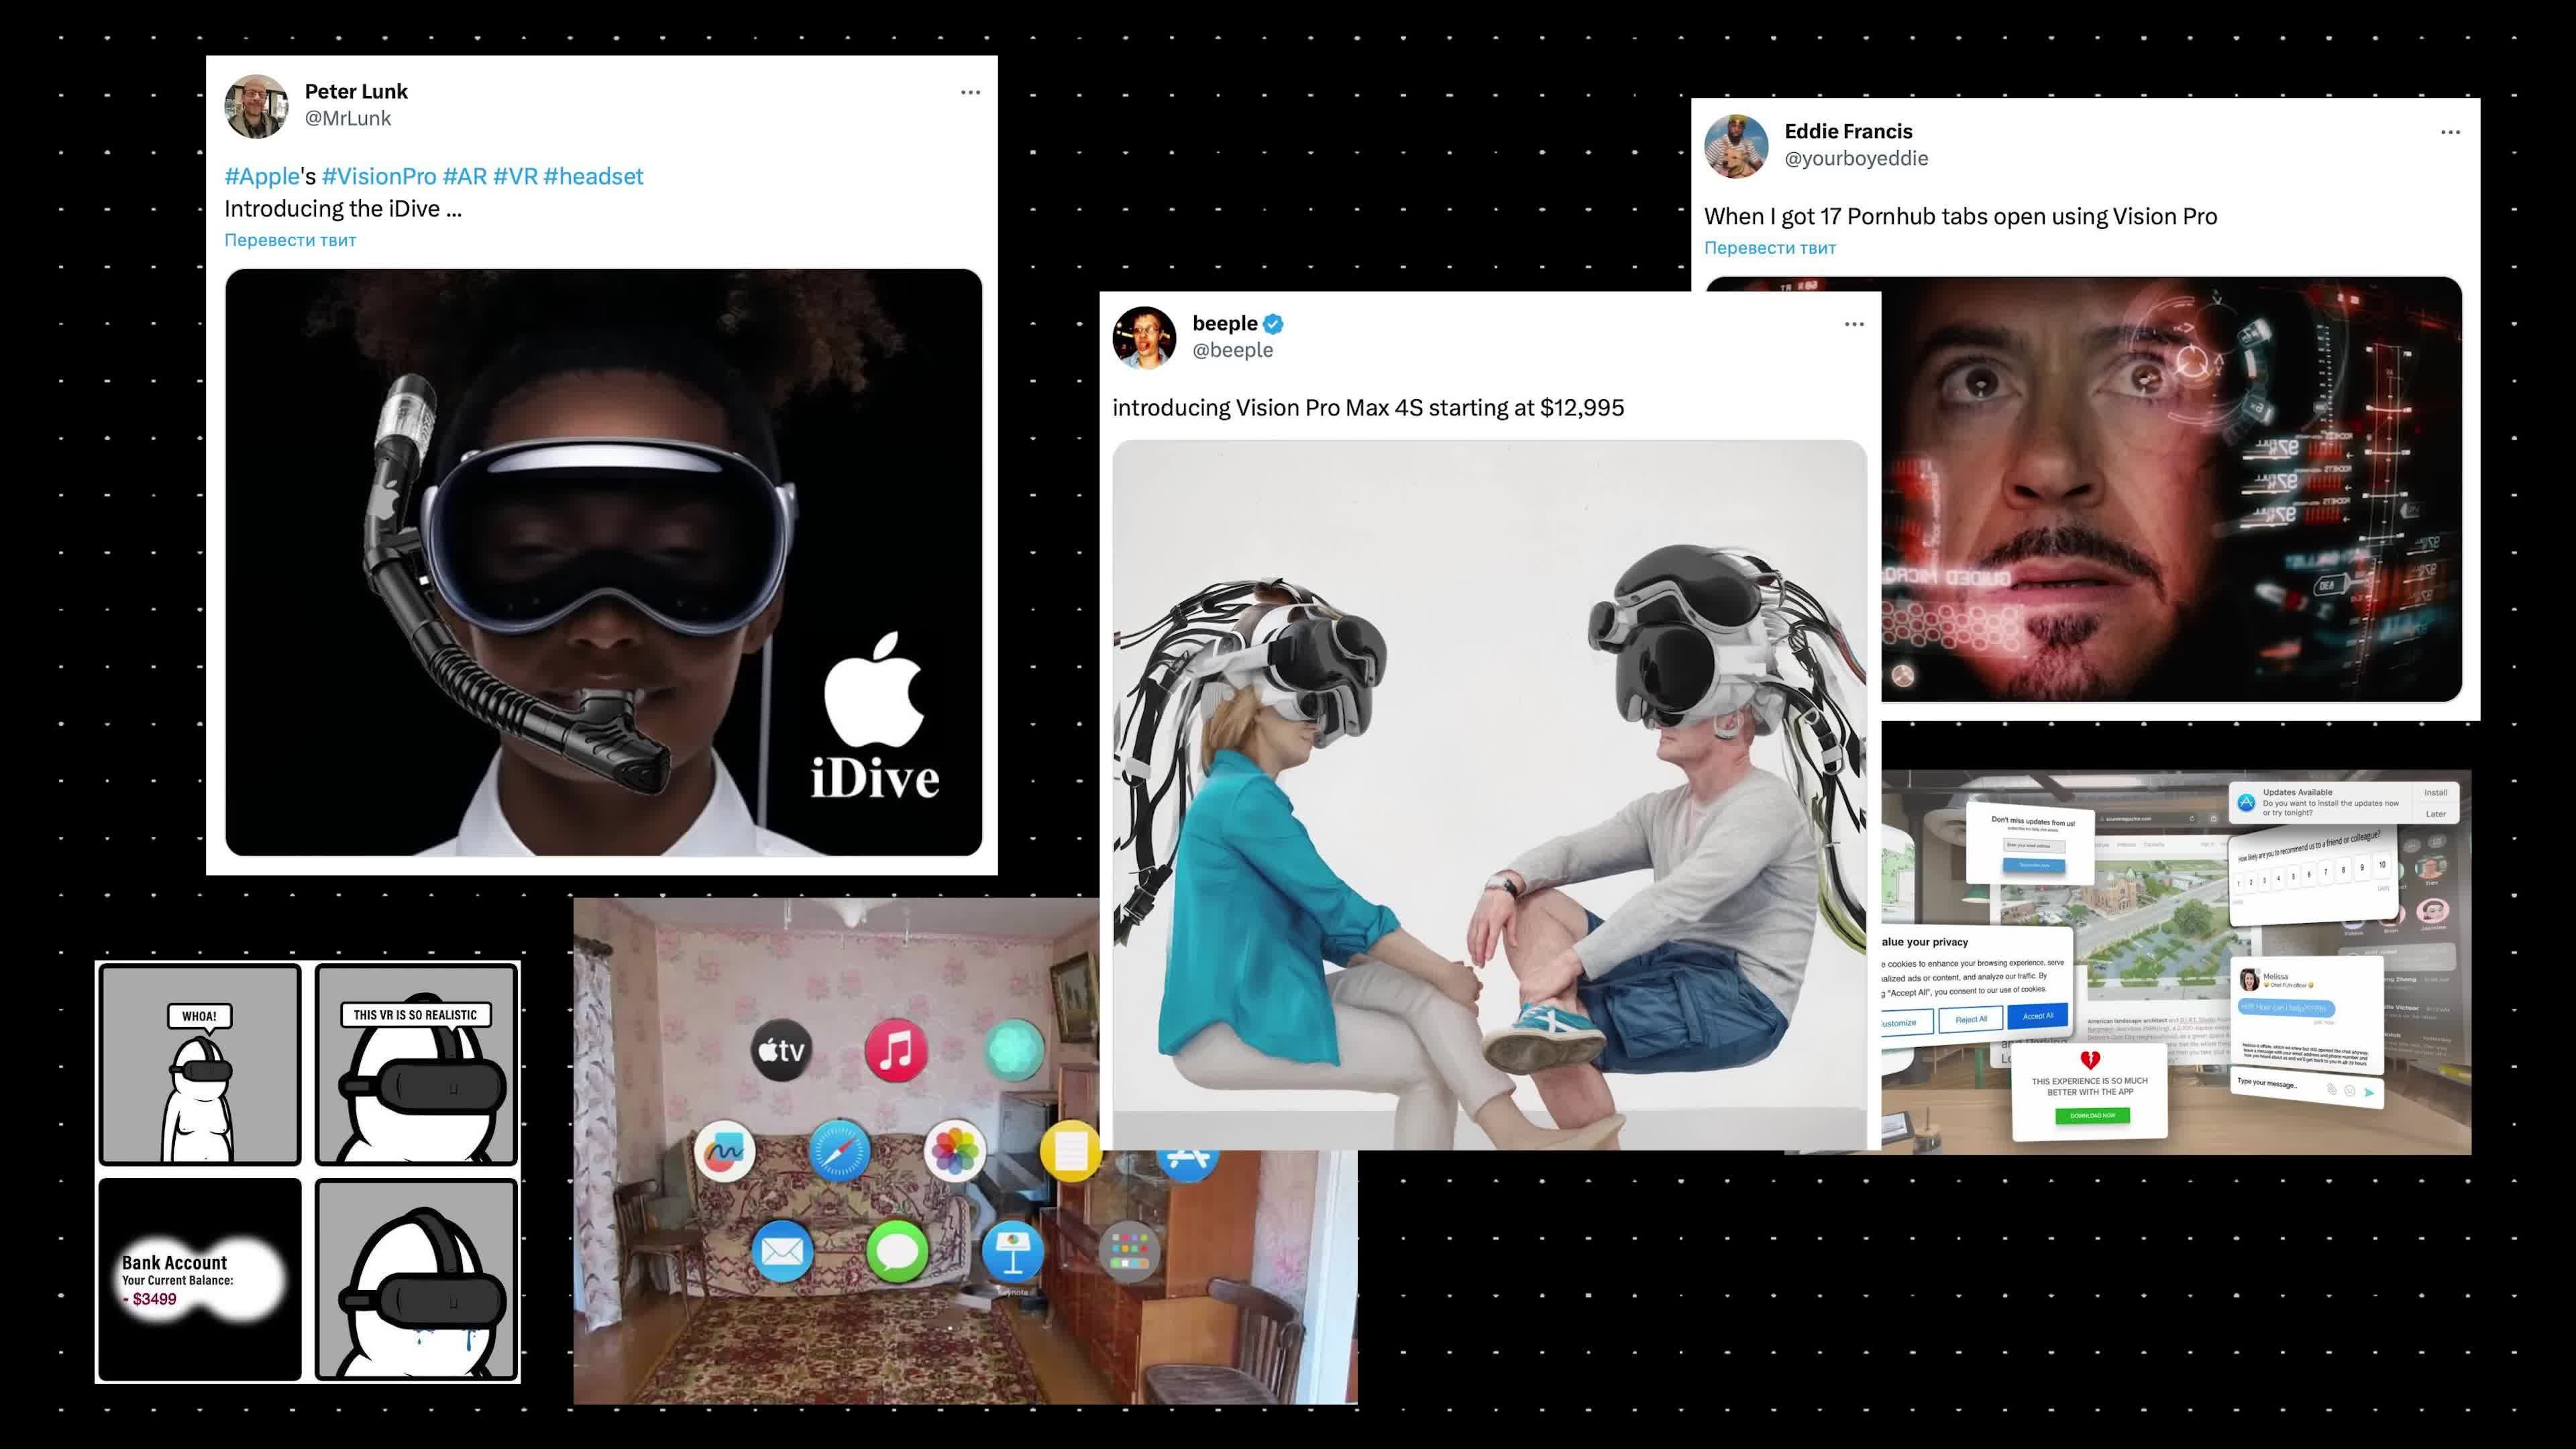Click 'THIS VR IS SO REALISTIC' speech bubble
The image size is (2576, 1449).
tap(415, 1015)
